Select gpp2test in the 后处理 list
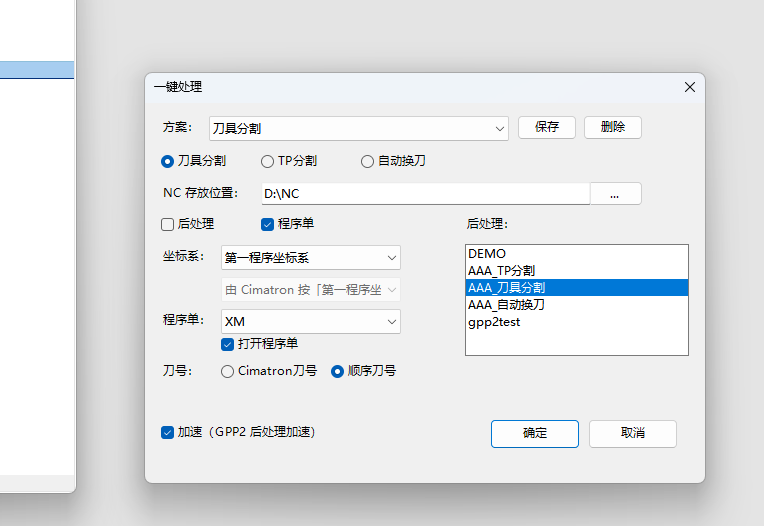The height and width of the screenshot is (526, 764). click(577, 322)
